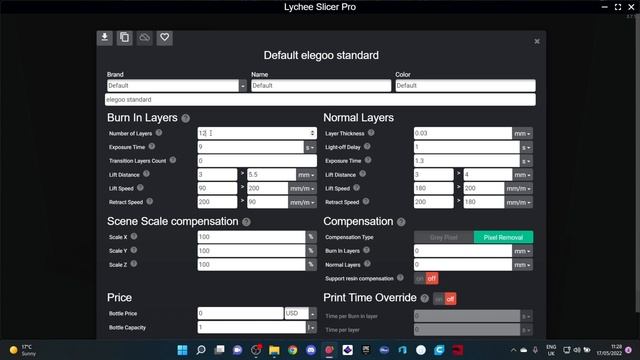The height and width of the screenshot is (360, 640).
Task: Open File Explorer from taskbar
Action: tap(274, 350)
